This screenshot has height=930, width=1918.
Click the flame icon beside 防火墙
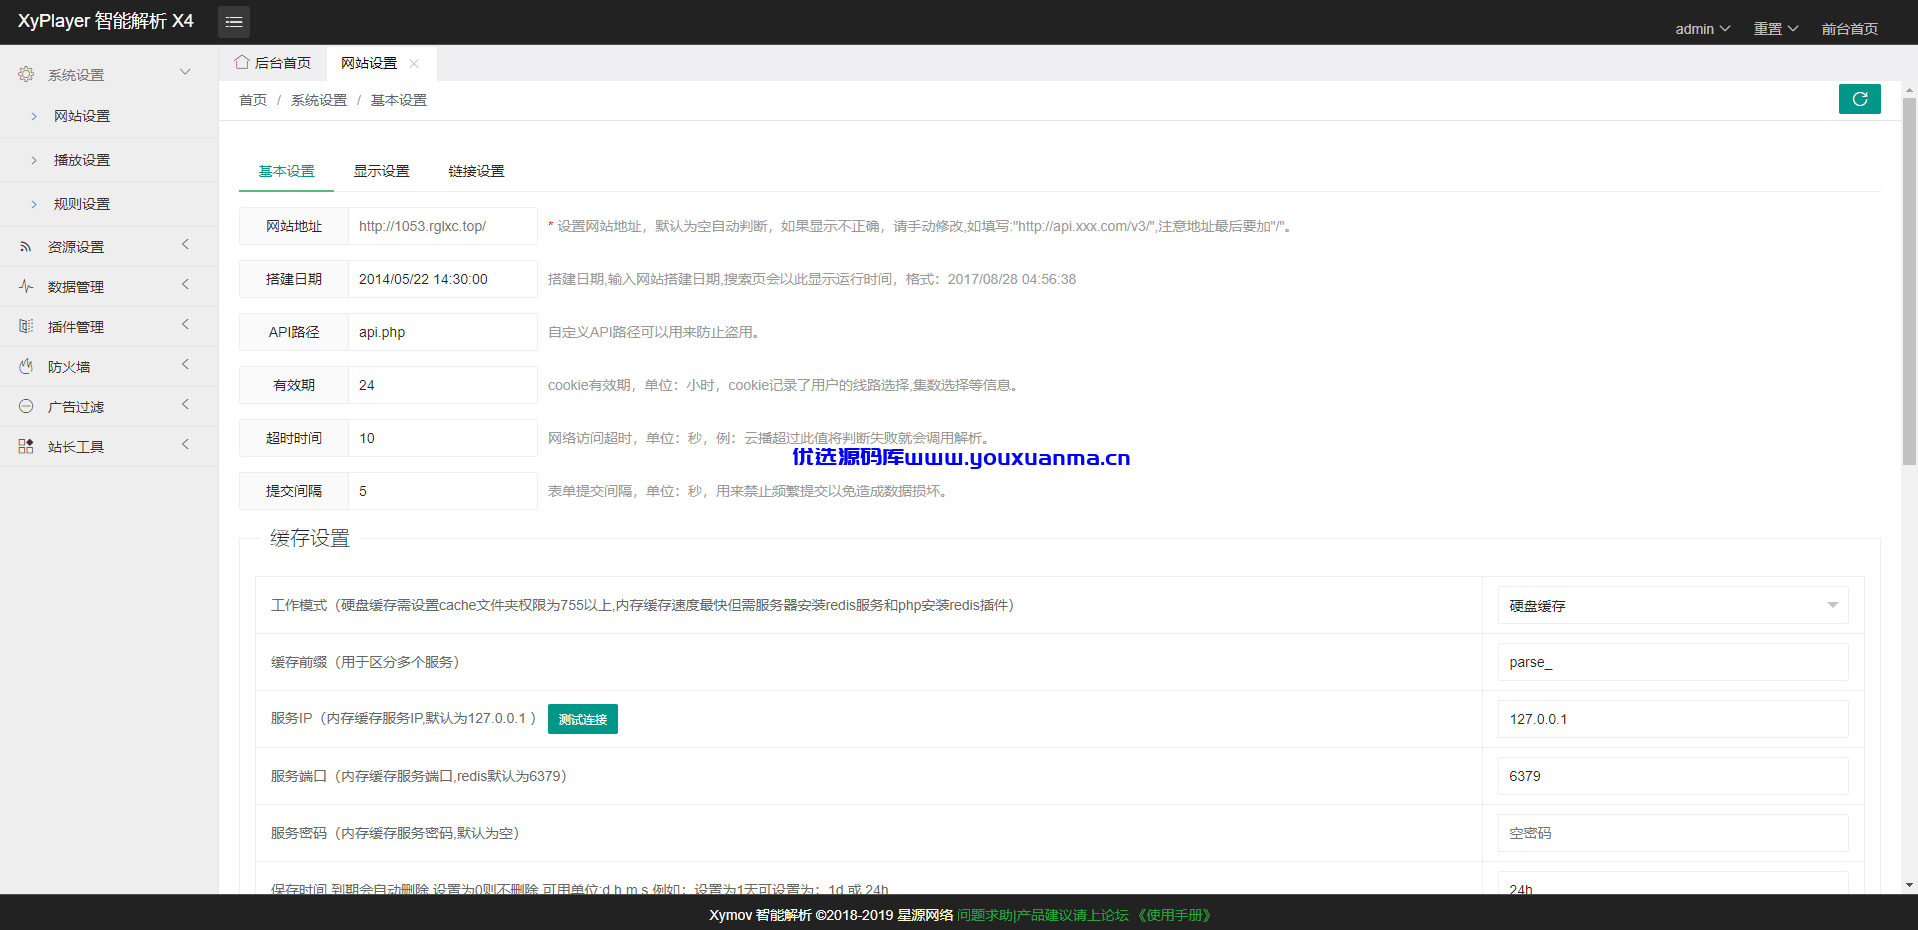pyautogui.click(x=26, y=367)
